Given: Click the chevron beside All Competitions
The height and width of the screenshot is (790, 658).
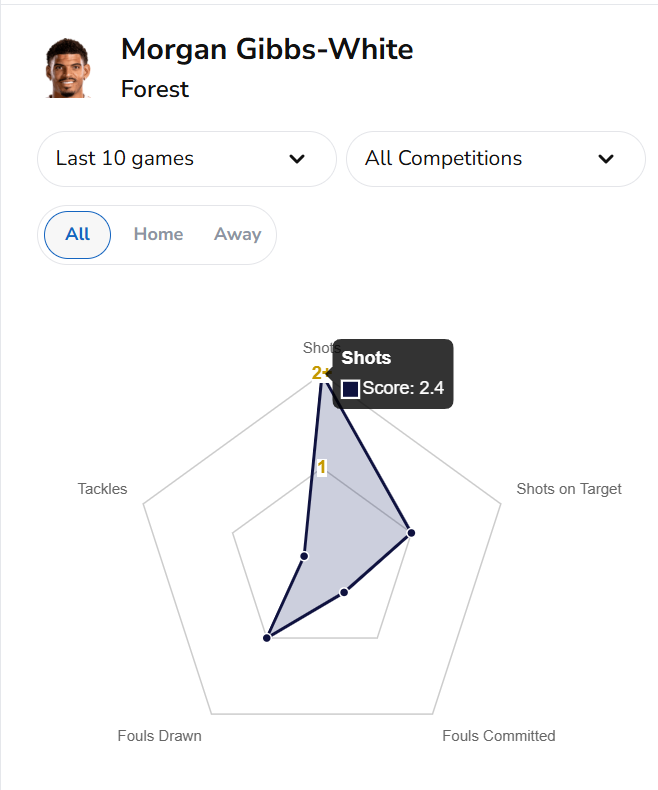Looking at the screenshot, I should pyautogui.click(x=605, y=159).
